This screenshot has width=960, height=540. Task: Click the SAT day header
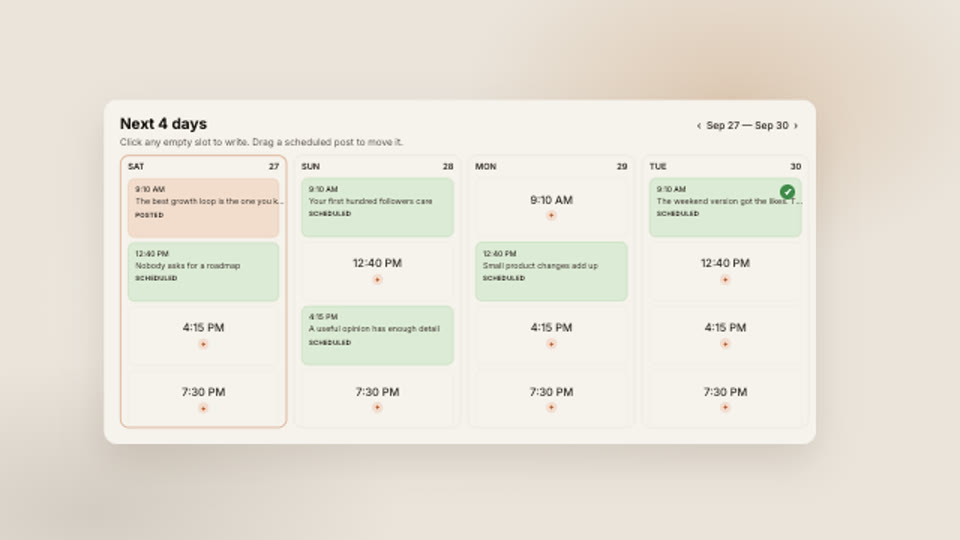(x=136, y=167)
